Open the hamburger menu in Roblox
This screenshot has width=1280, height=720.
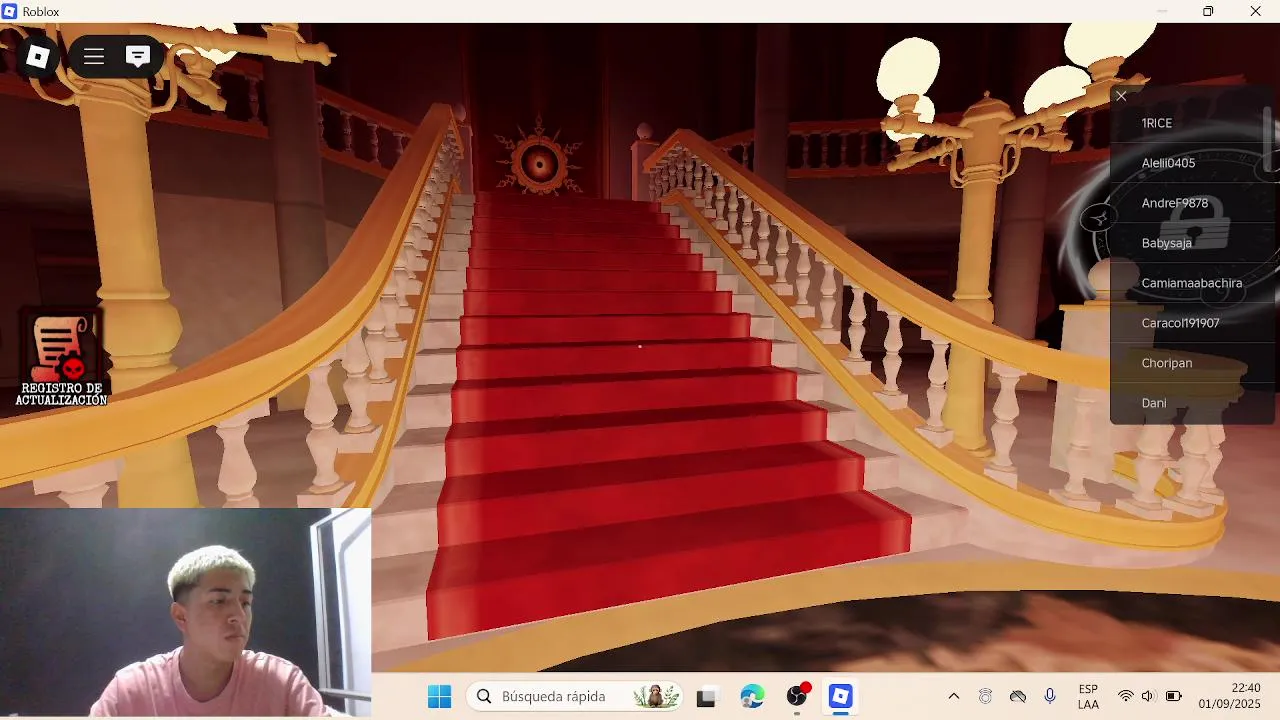(94, 57)
